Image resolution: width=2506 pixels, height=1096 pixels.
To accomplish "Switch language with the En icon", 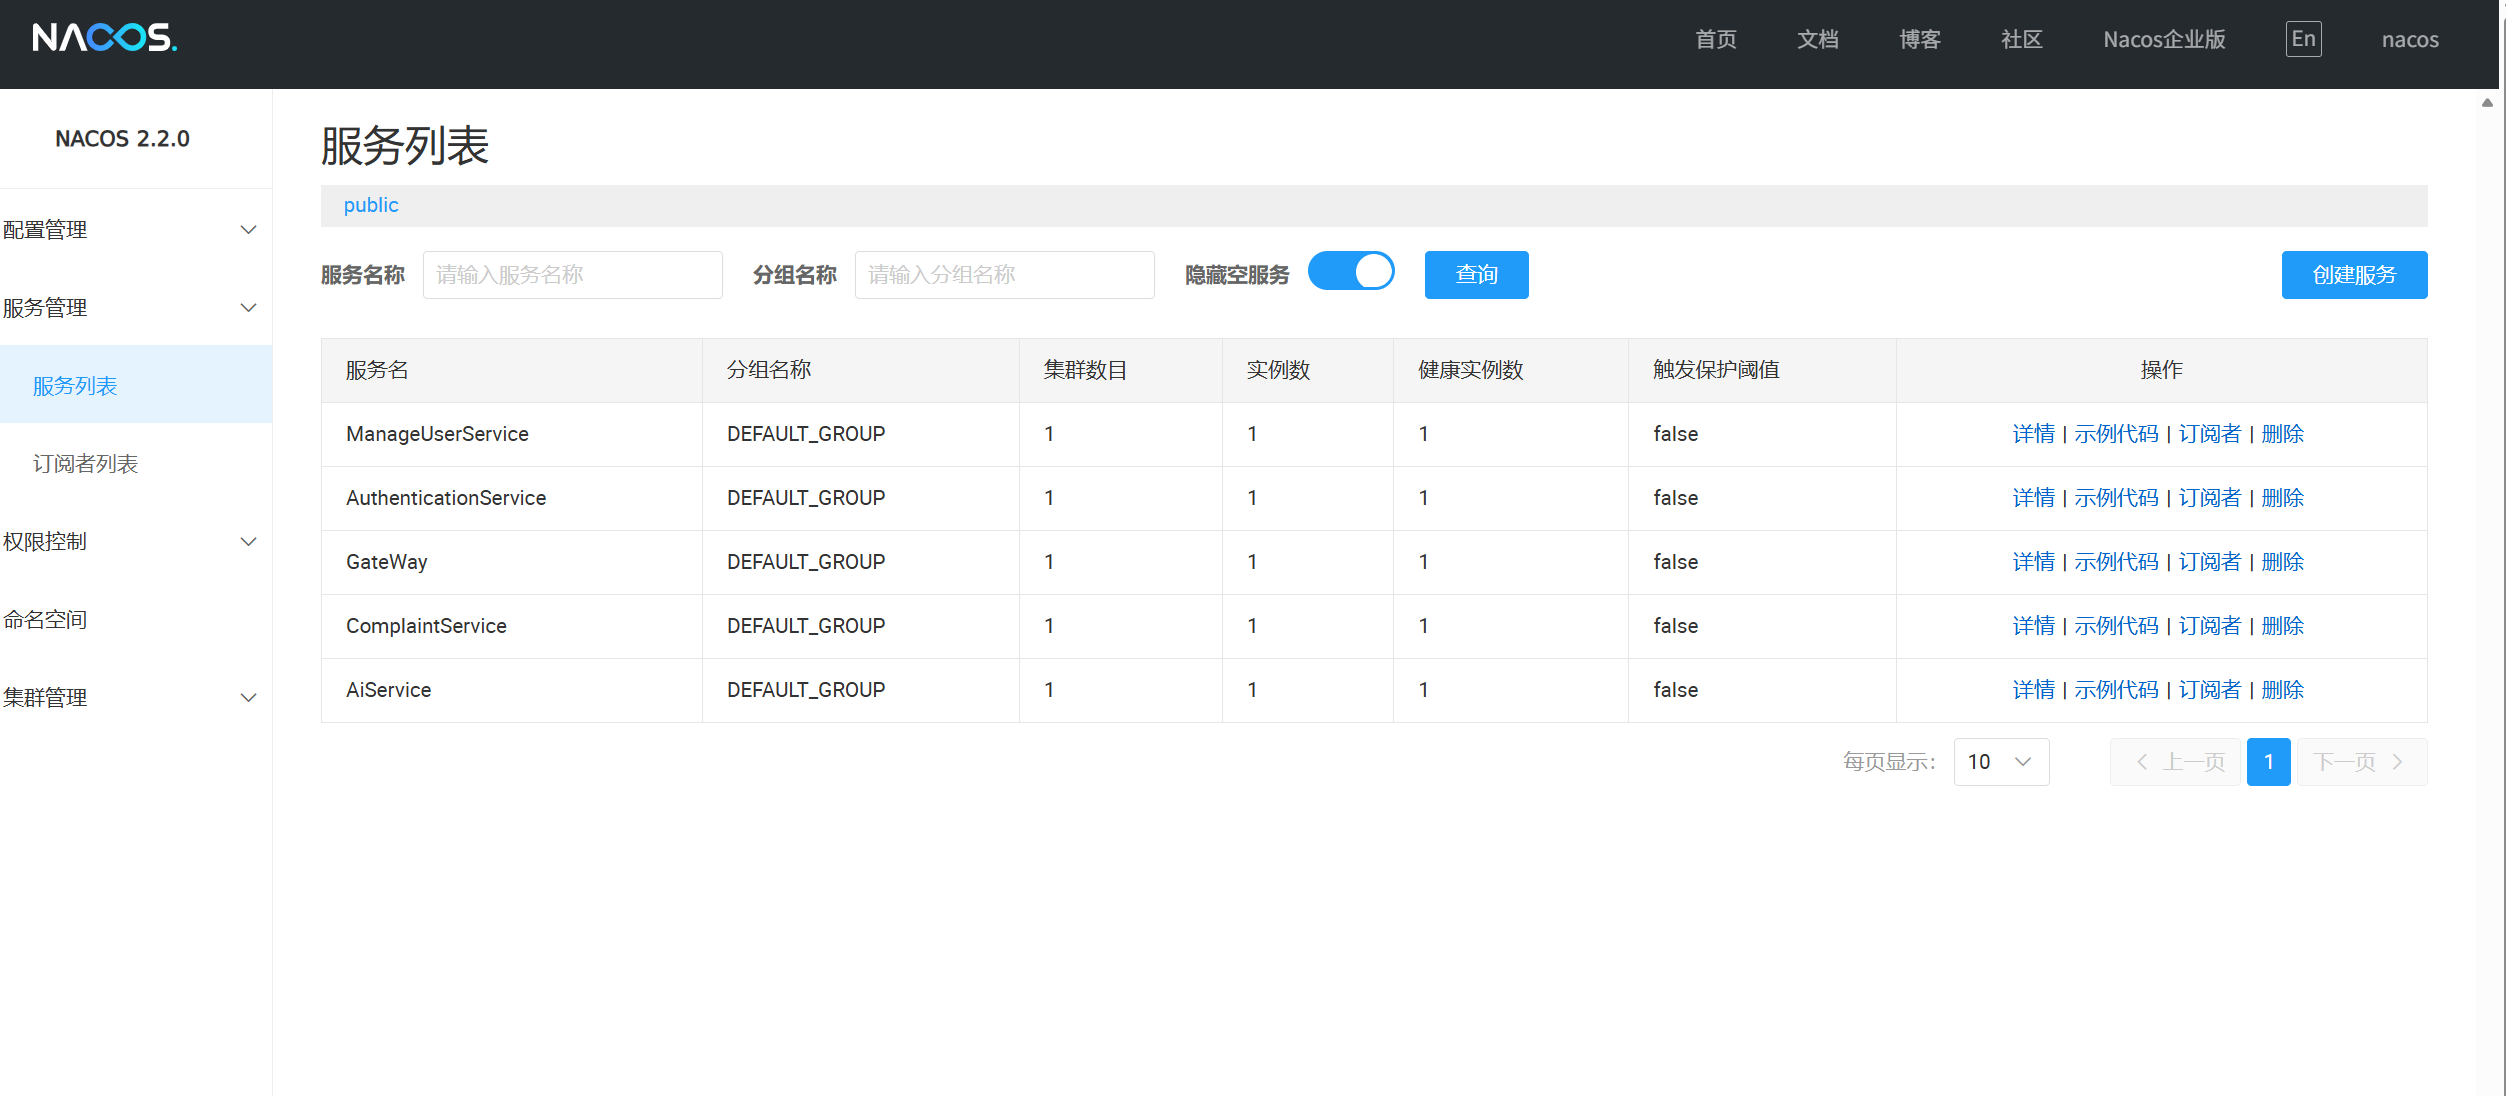I will (2303, 39).
